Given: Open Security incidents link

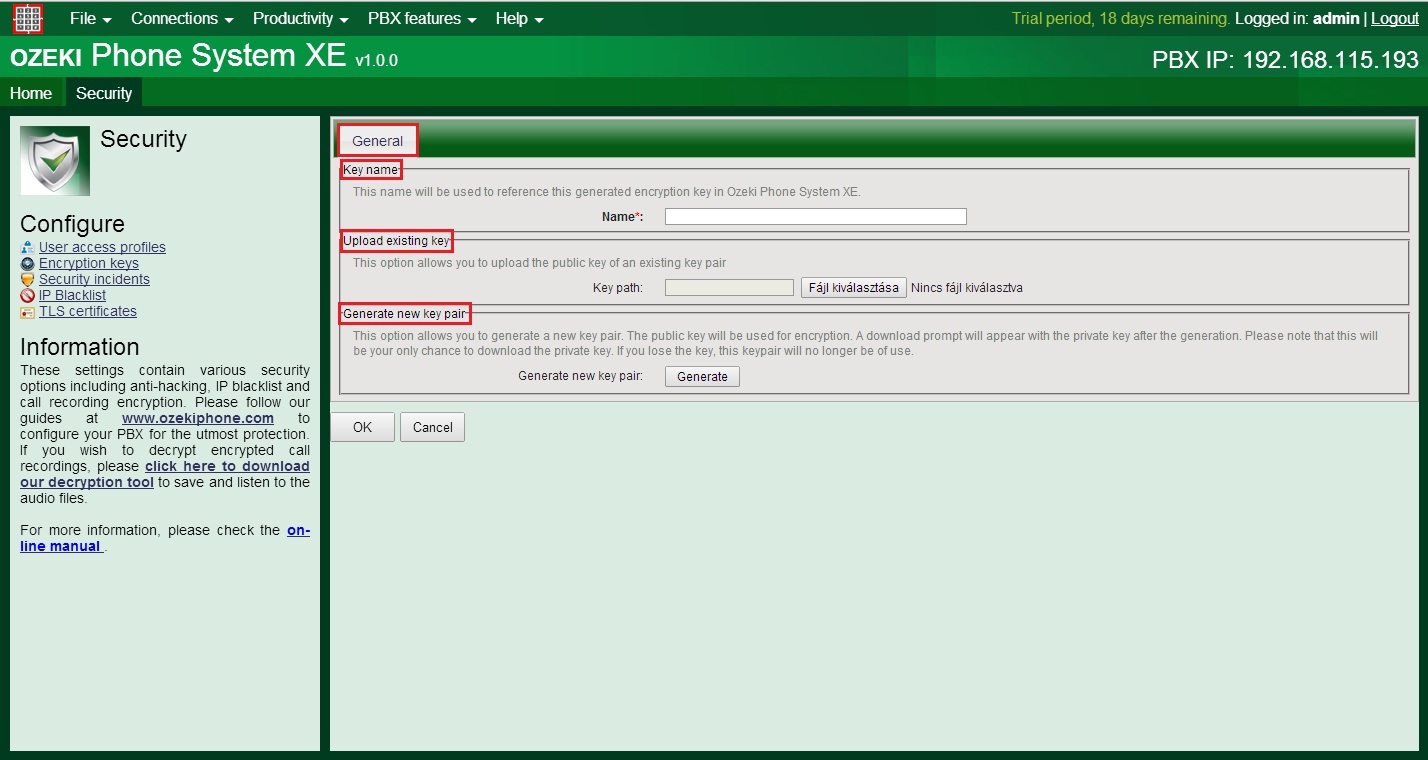Looking at the screenshot, I should 94,279.
